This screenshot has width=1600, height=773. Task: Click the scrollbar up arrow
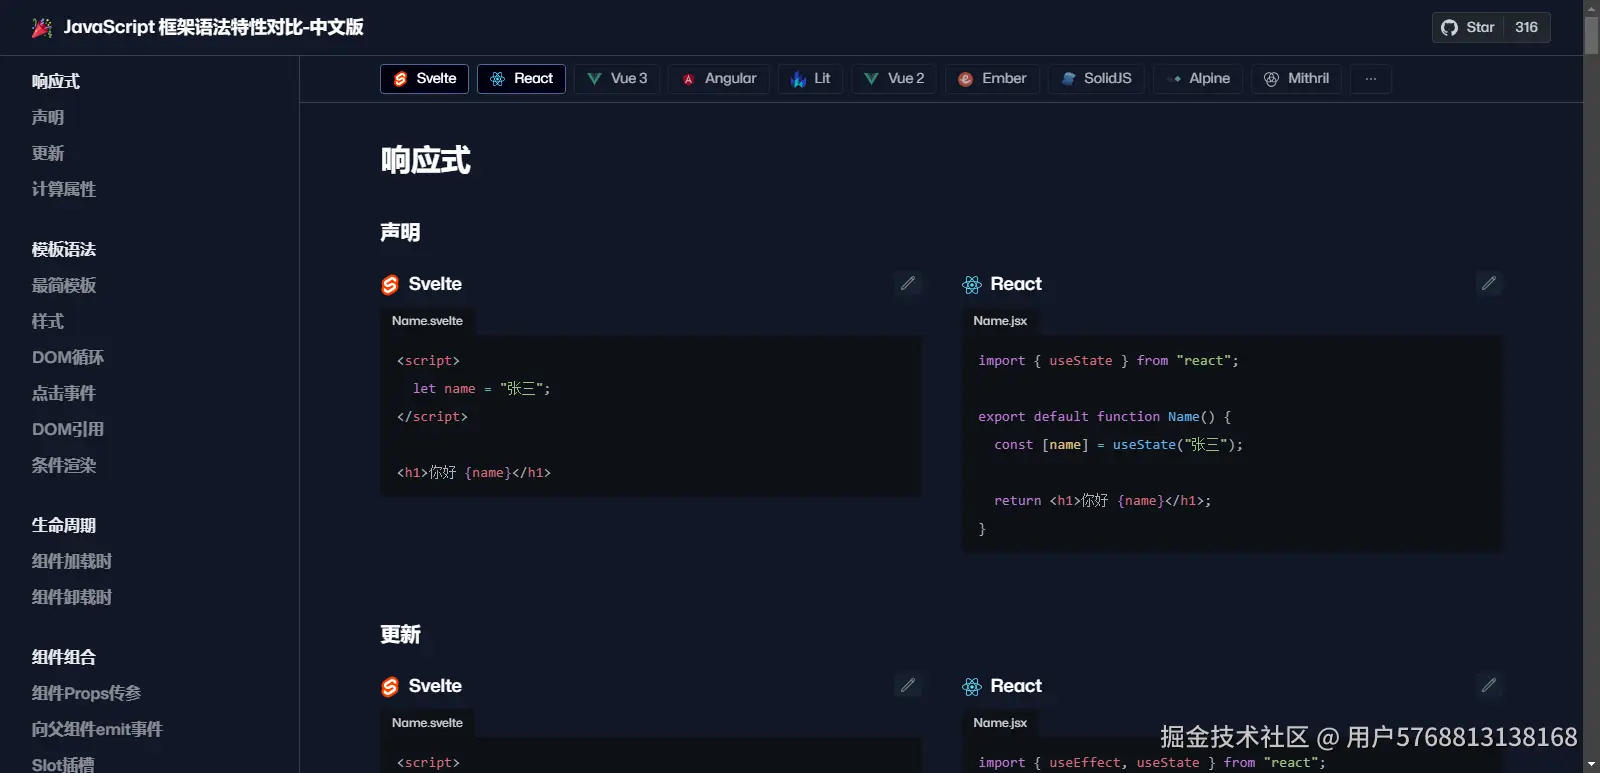coord(1591,7)
